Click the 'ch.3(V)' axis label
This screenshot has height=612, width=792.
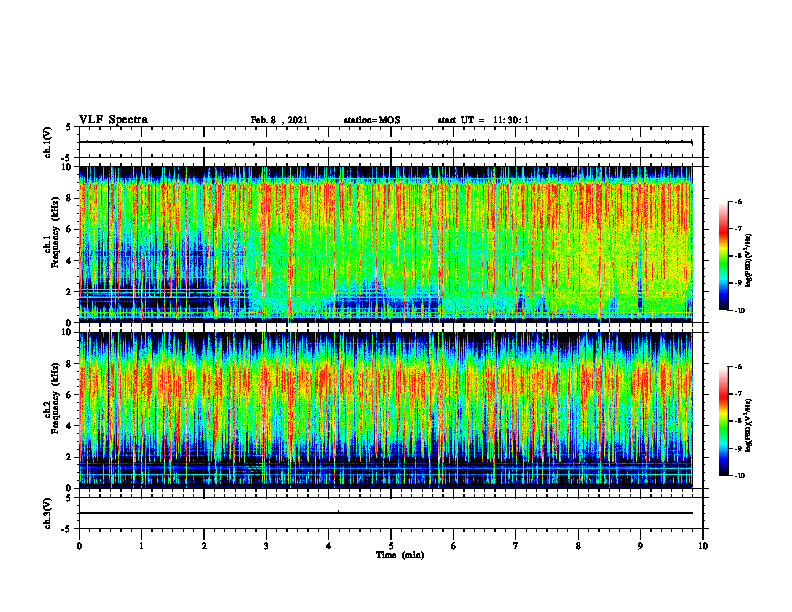[x=47, y=513]
